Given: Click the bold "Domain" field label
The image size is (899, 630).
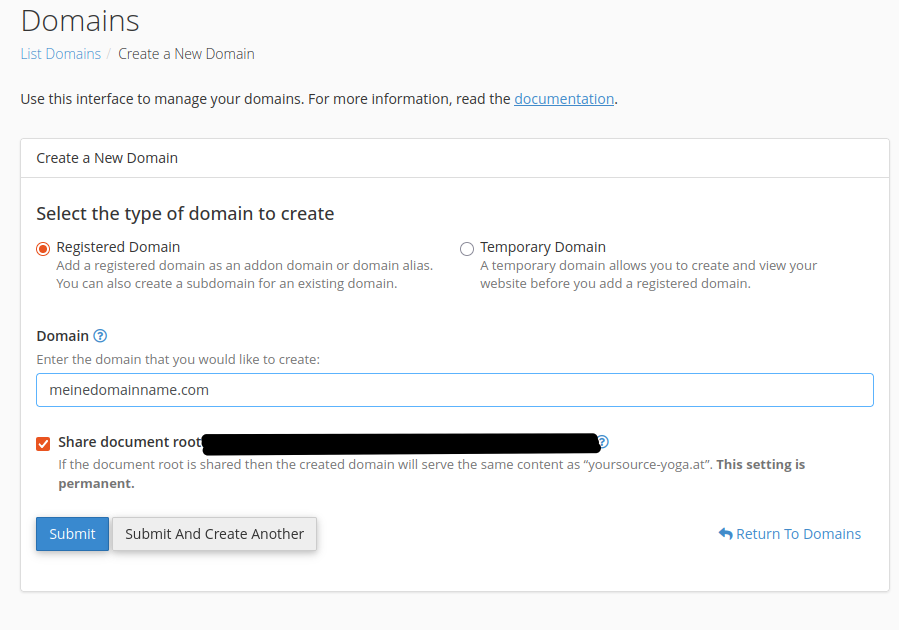Looking at the screenshot, I should [x=62, y=336].
